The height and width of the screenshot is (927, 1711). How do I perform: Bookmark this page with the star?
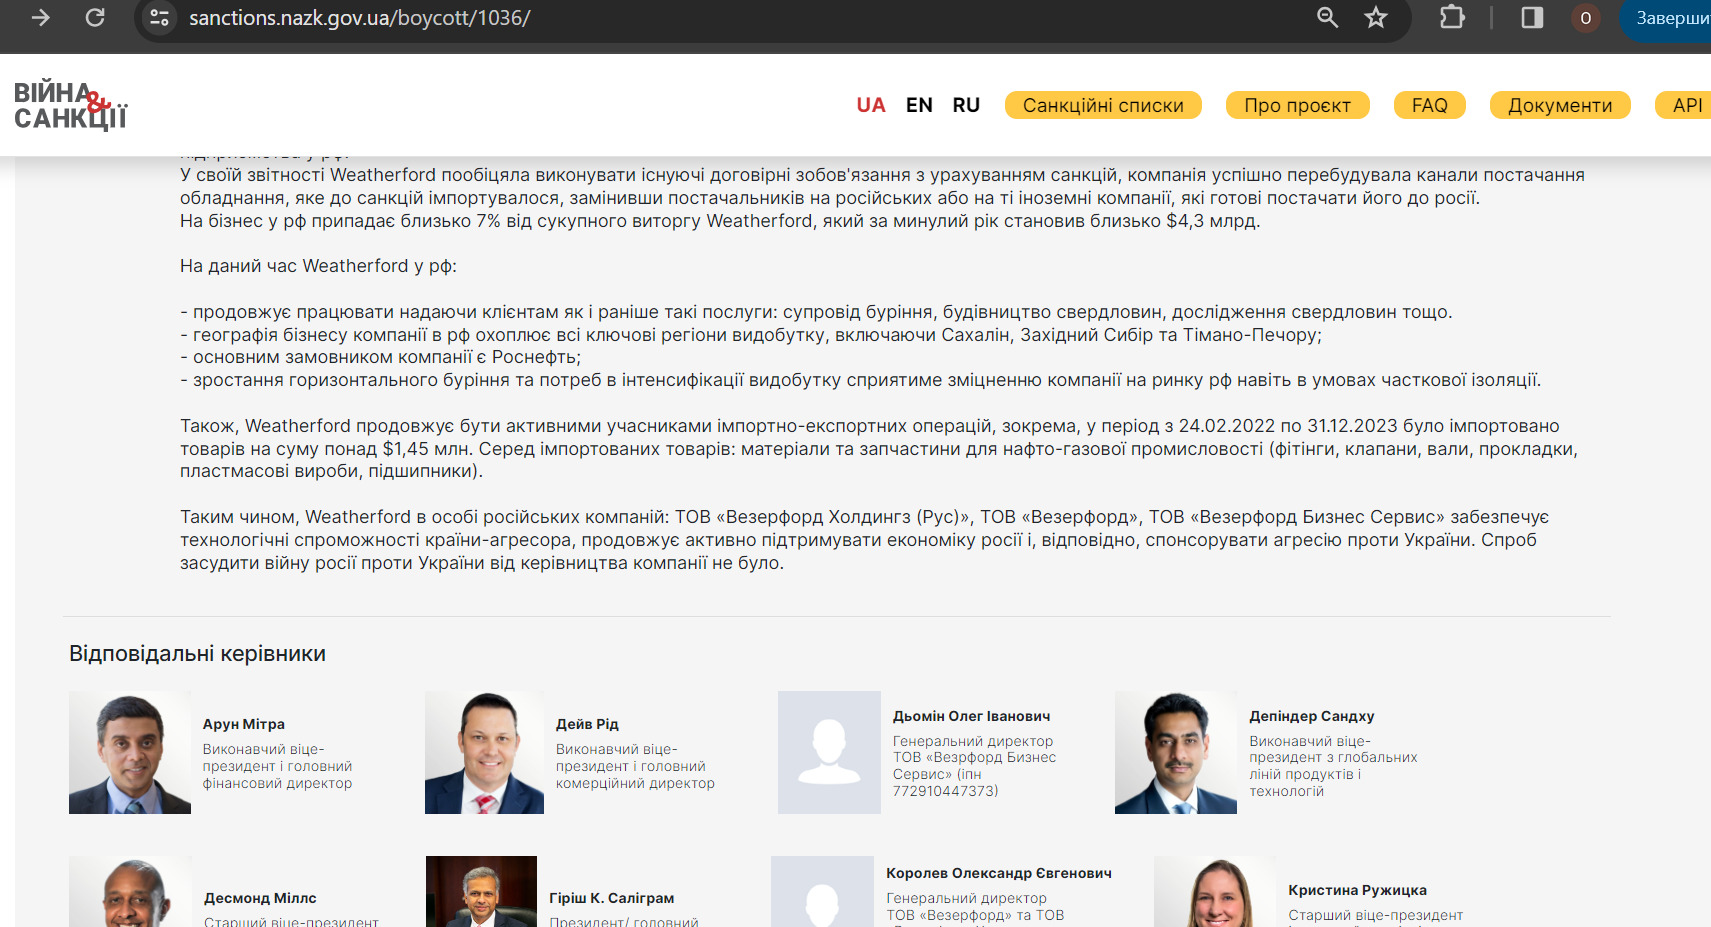click(1376, 18)
